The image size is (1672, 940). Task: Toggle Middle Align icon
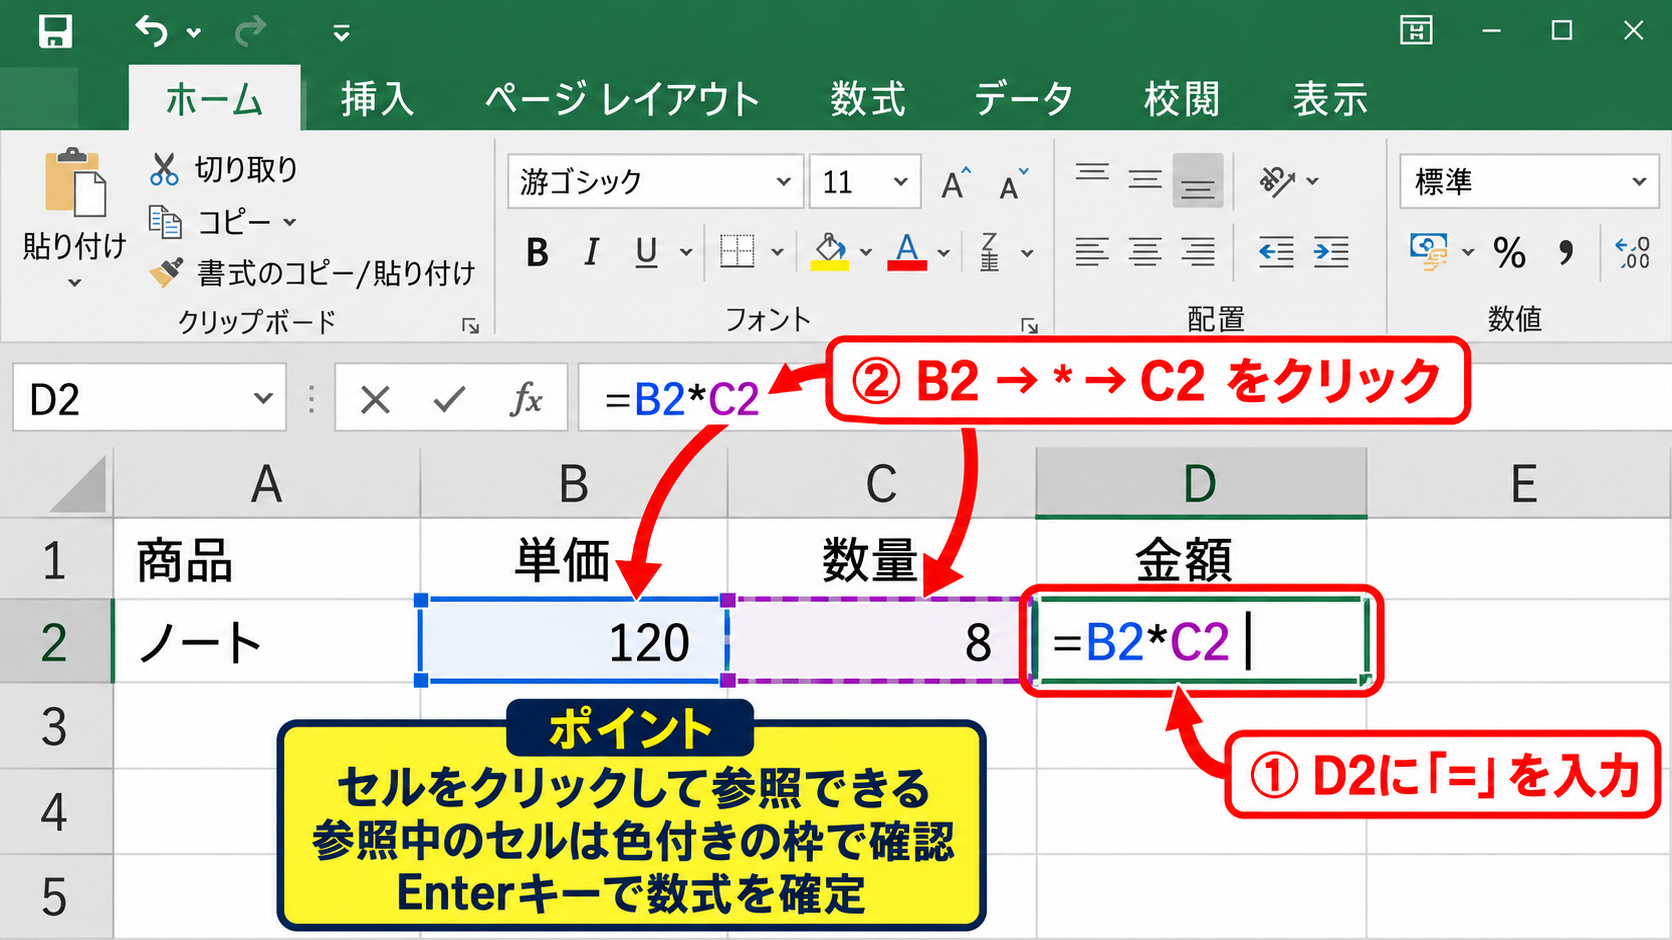[x=1145, y=180]
